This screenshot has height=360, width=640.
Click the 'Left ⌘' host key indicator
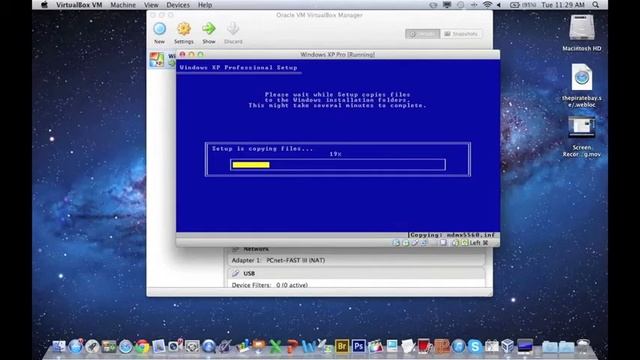pos(479,243)
